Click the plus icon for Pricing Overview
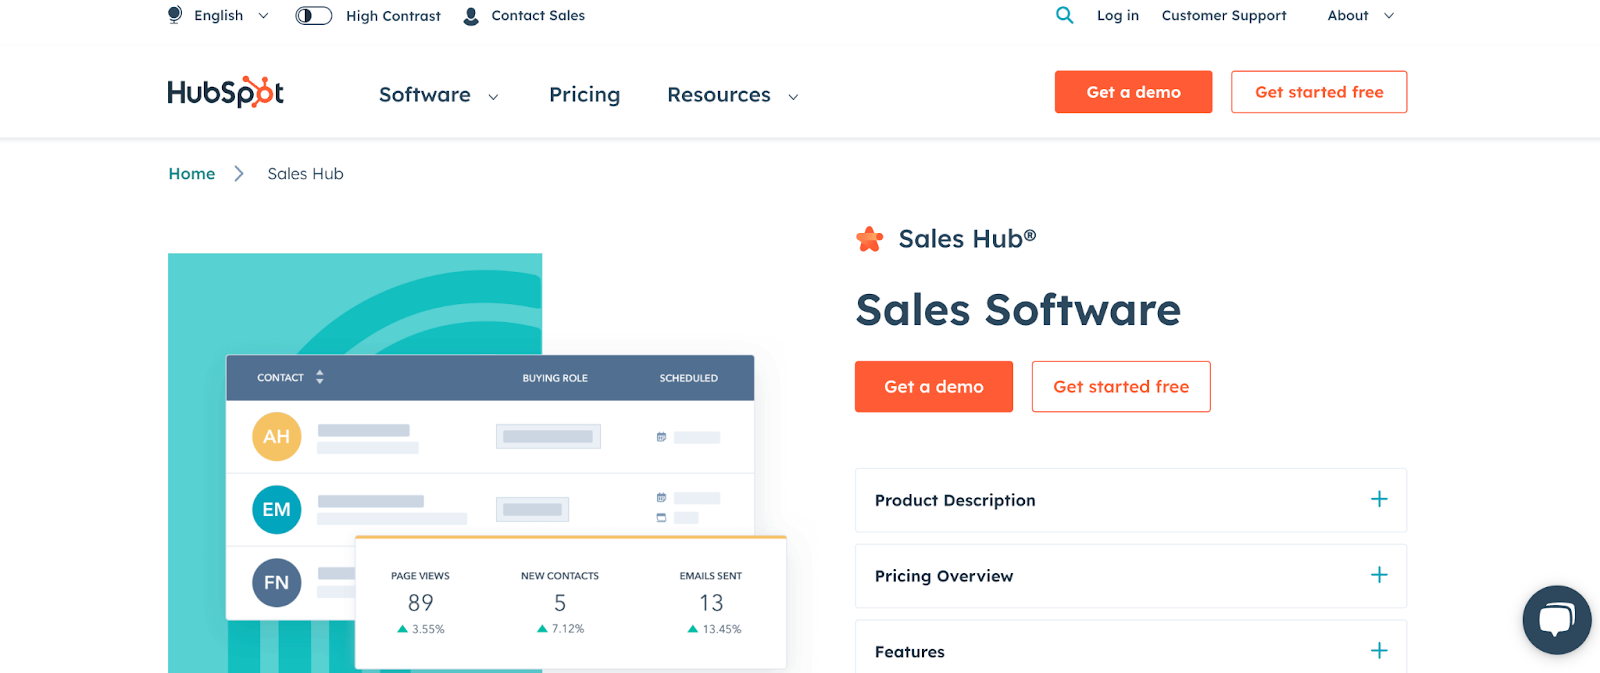This screenshot has width=1600, height=673. point(1379,575)
